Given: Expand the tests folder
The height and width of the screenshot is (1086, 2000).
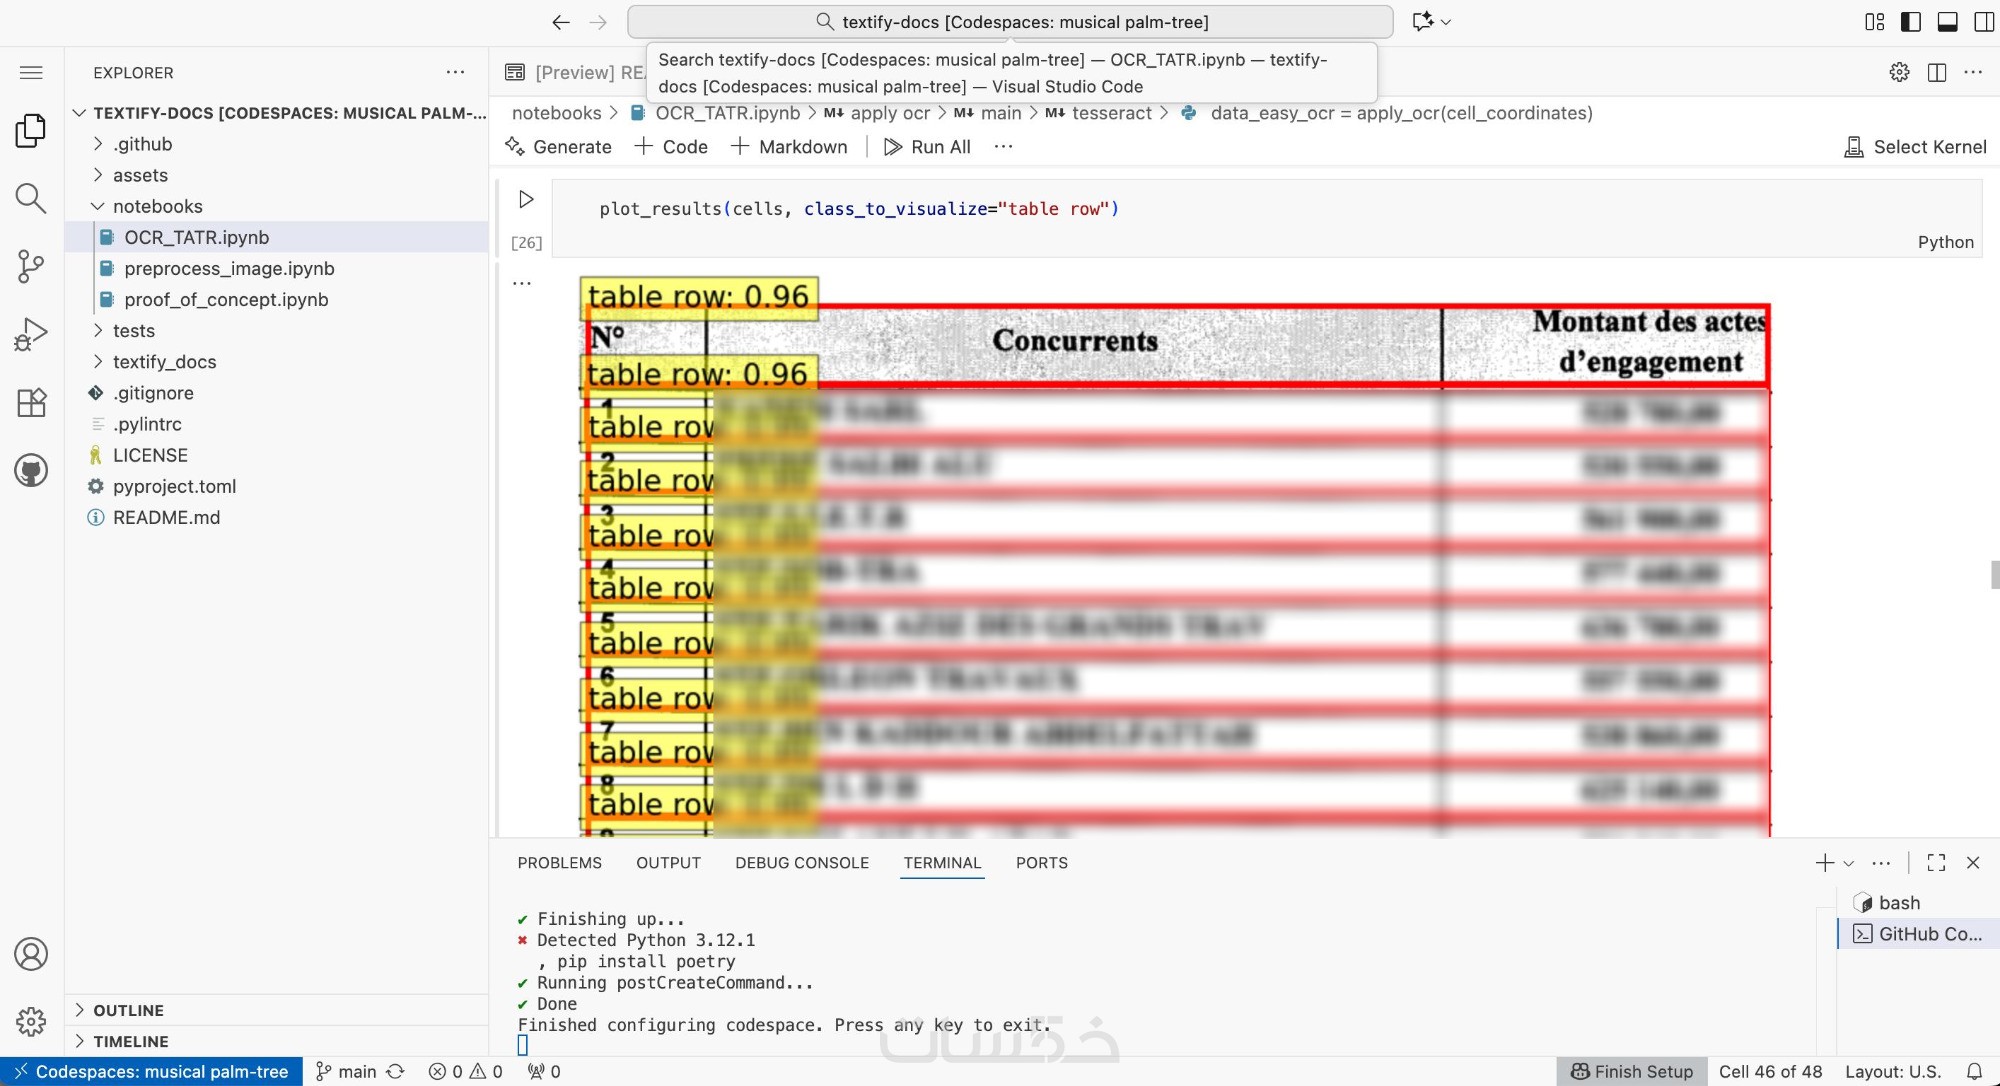Looking at the screenshot, I should [x=134, y=331].
